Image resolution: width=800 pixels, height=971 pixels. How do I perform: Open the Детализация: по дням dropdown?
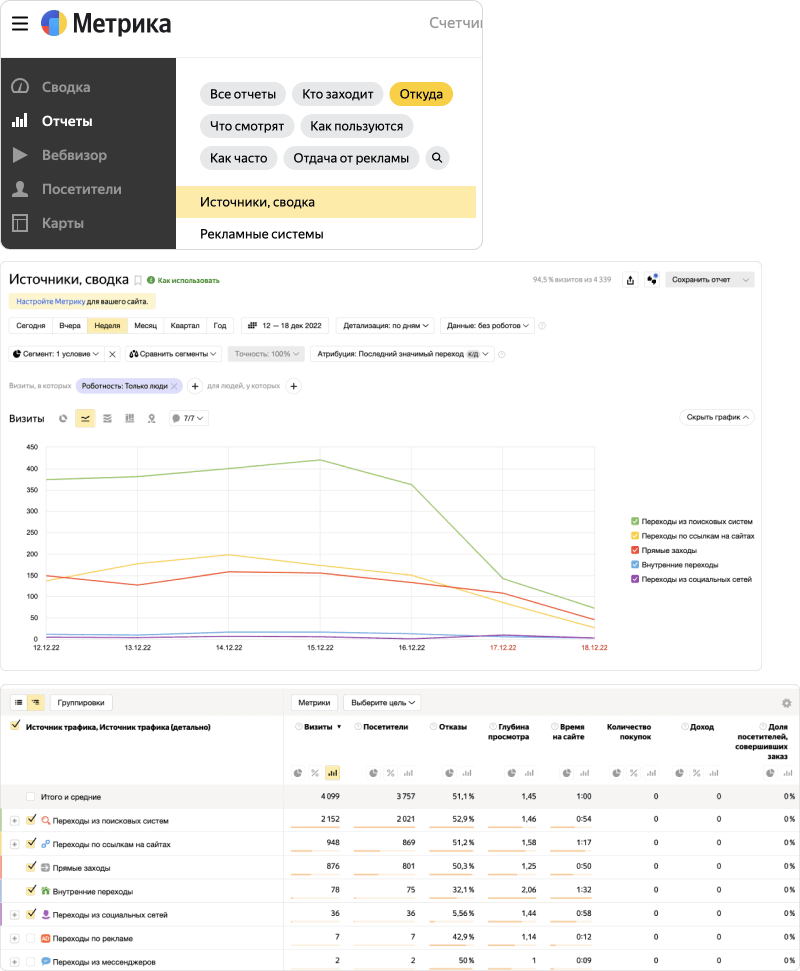tap(385, 325)
